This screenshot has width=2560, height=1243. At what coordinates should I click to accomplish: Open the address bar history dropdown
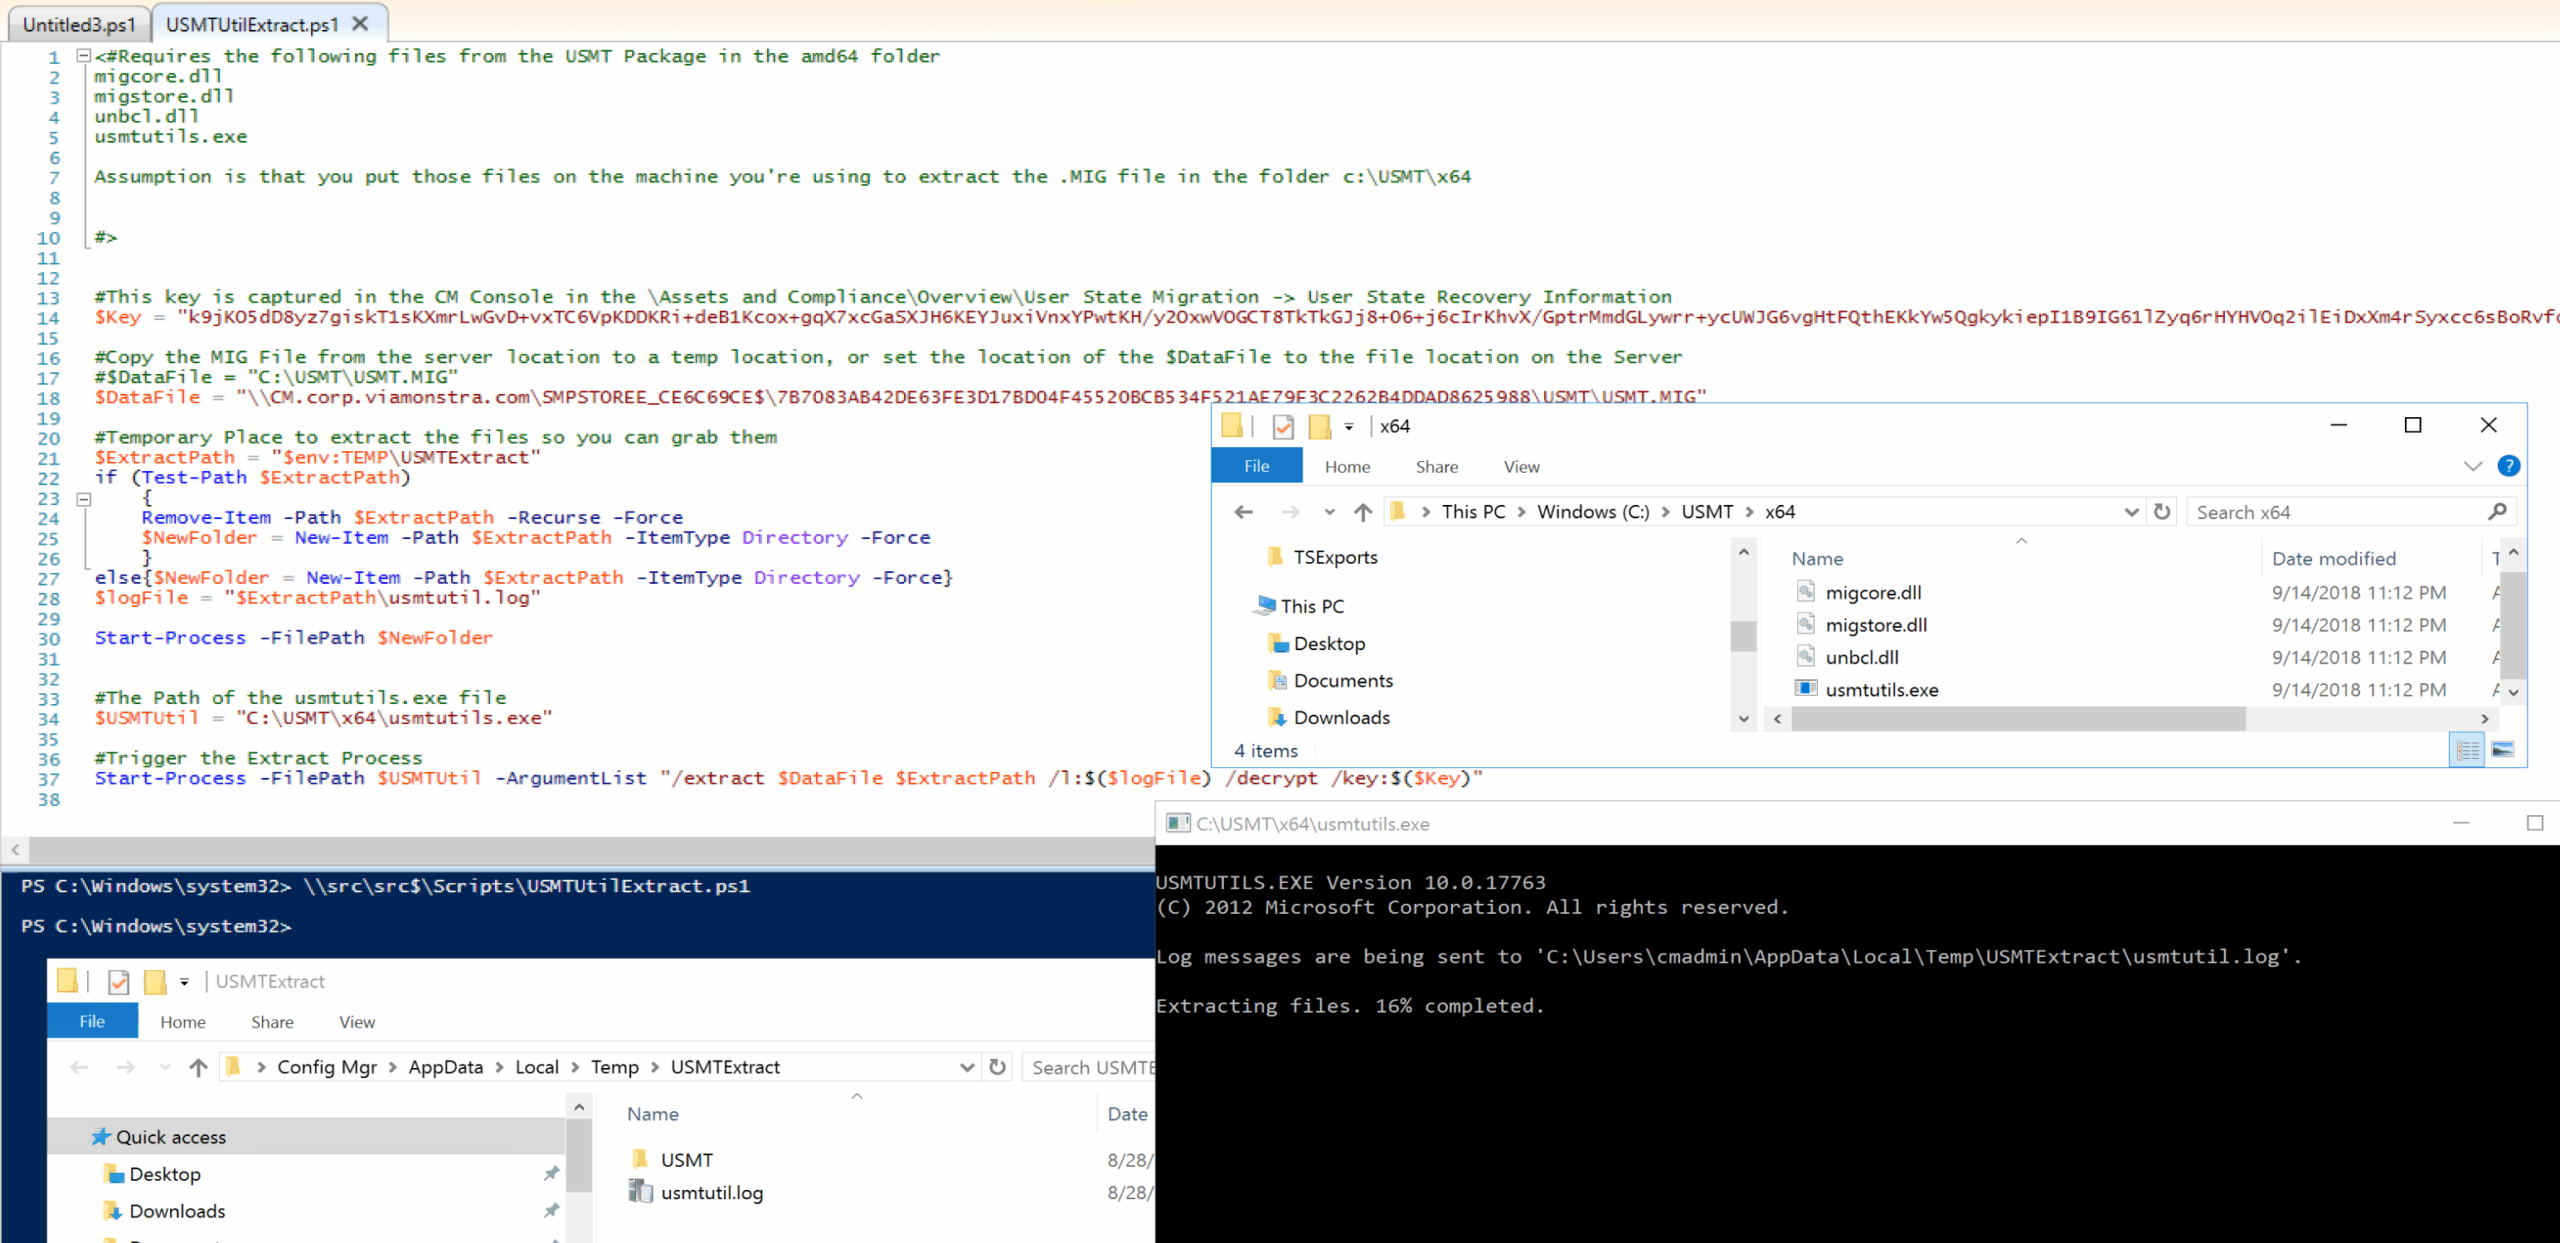[x=2131, y=511]
